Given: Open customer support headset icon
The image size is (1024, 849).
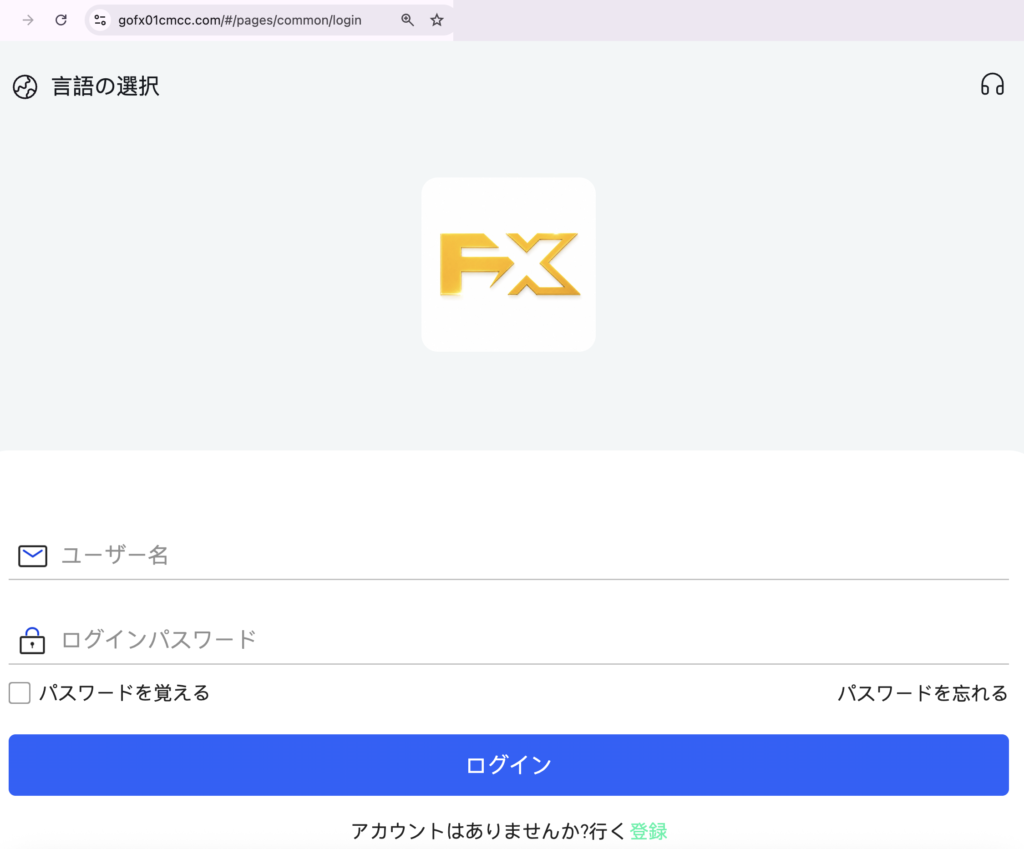Looking at the screenshot, I should tap(992, 84).
